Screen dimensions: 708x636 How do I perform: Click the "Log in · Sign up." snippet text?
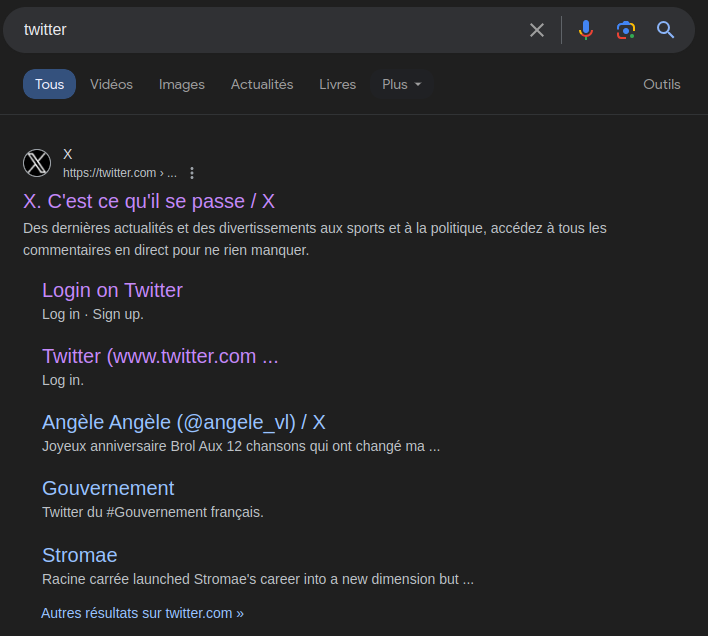[x=93, y=314]
